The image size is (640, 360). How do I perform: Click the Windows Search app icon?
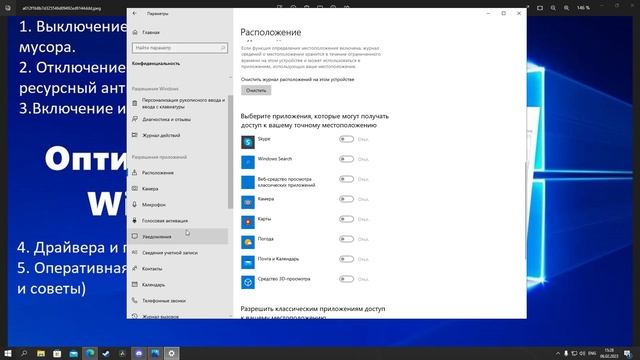click(x=248, y=162)
